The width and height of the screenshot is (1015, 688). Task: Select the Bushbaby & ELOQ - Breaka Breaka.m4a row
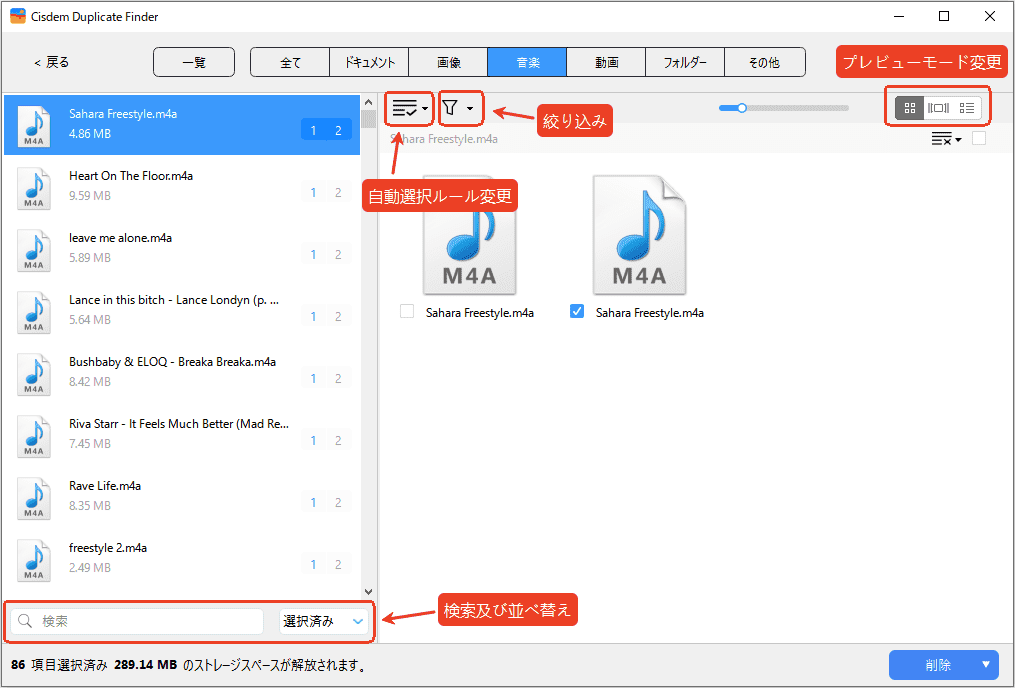pyautogui.click(x=182, y=374)
